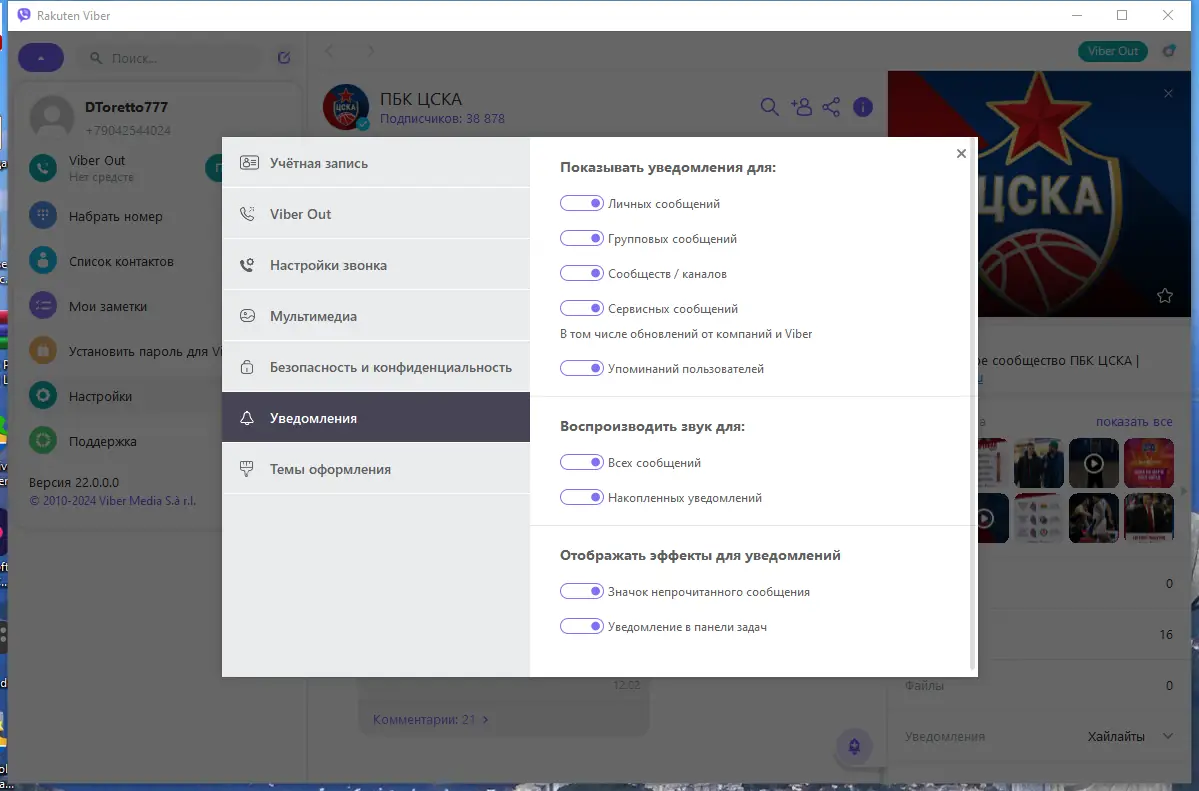
Task: Click the share icon in chat header
Action: pyautogui.click(x=831, y=107)
